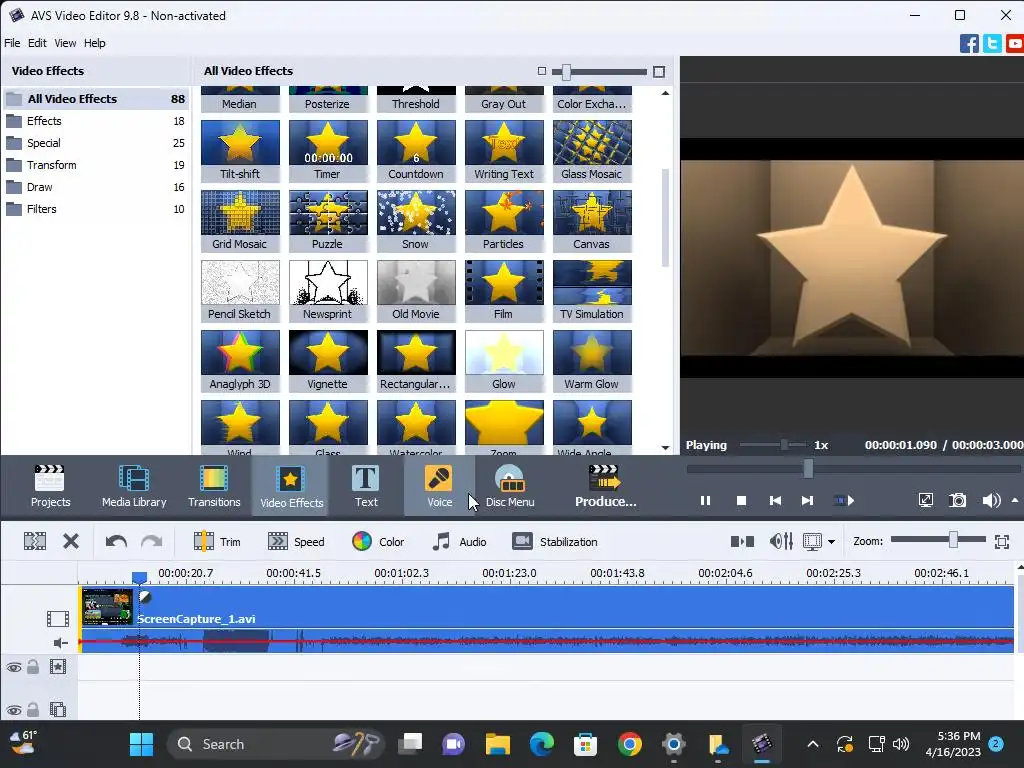The image size is (1024, 768).
Task: Choose the Anaglyph 3D effect
Action: 240,360
